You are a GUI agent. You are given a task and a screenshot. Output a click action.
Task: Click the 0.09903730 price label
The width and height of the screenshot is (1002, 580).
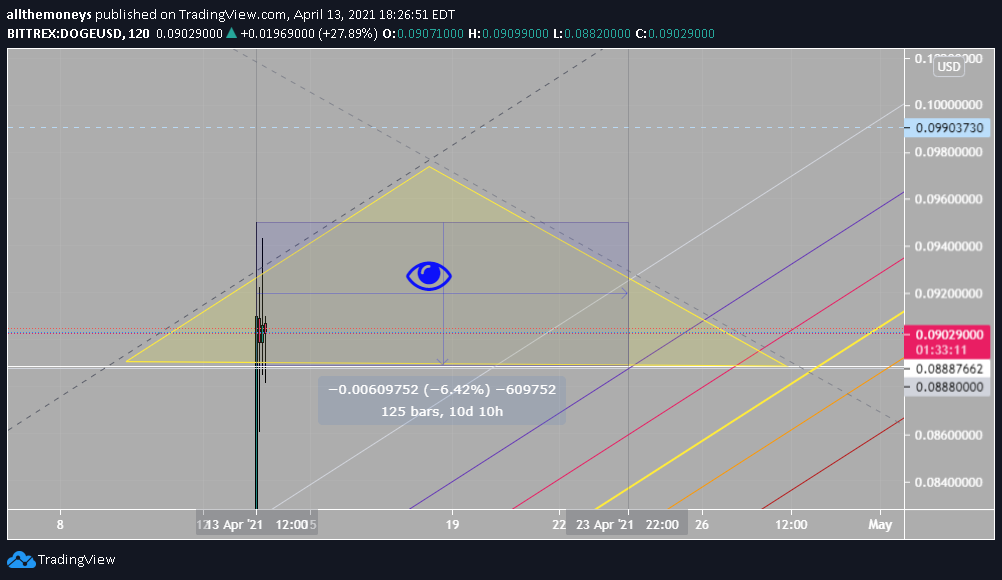948,128
